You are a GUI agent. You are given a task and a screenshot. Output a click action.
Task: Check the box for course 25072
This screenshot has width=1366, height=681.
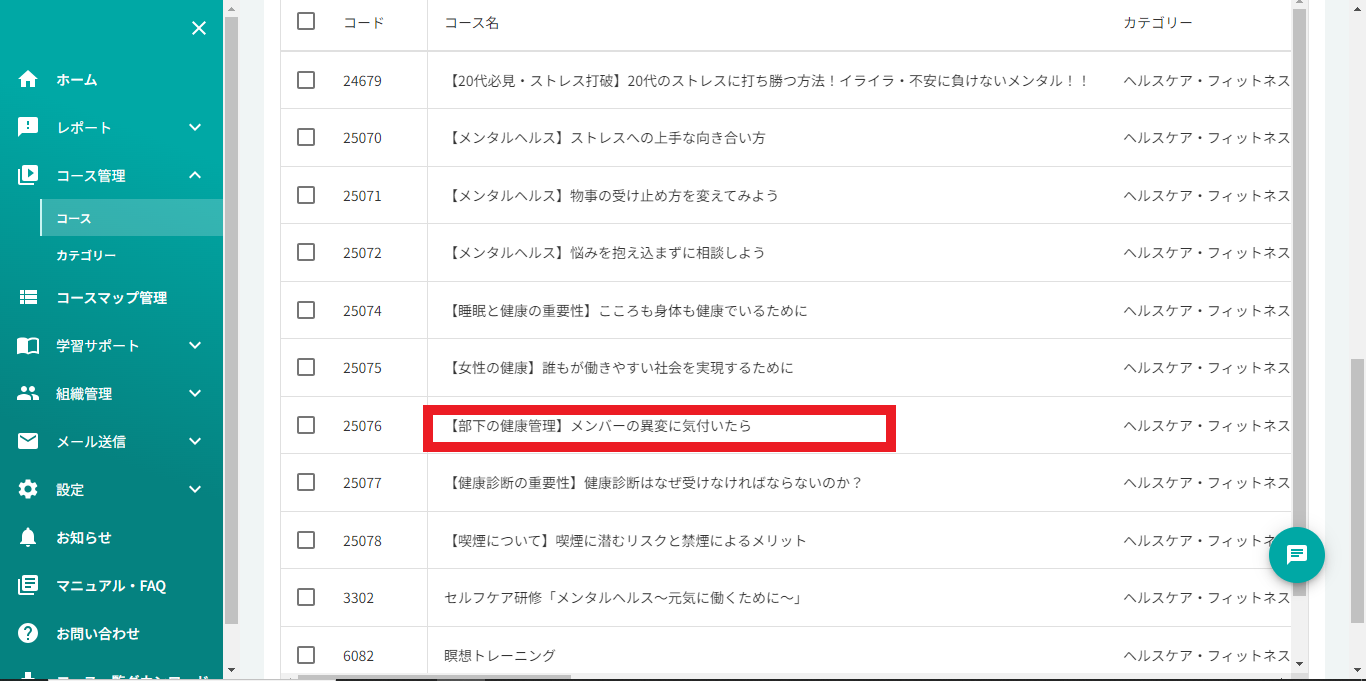306,252
